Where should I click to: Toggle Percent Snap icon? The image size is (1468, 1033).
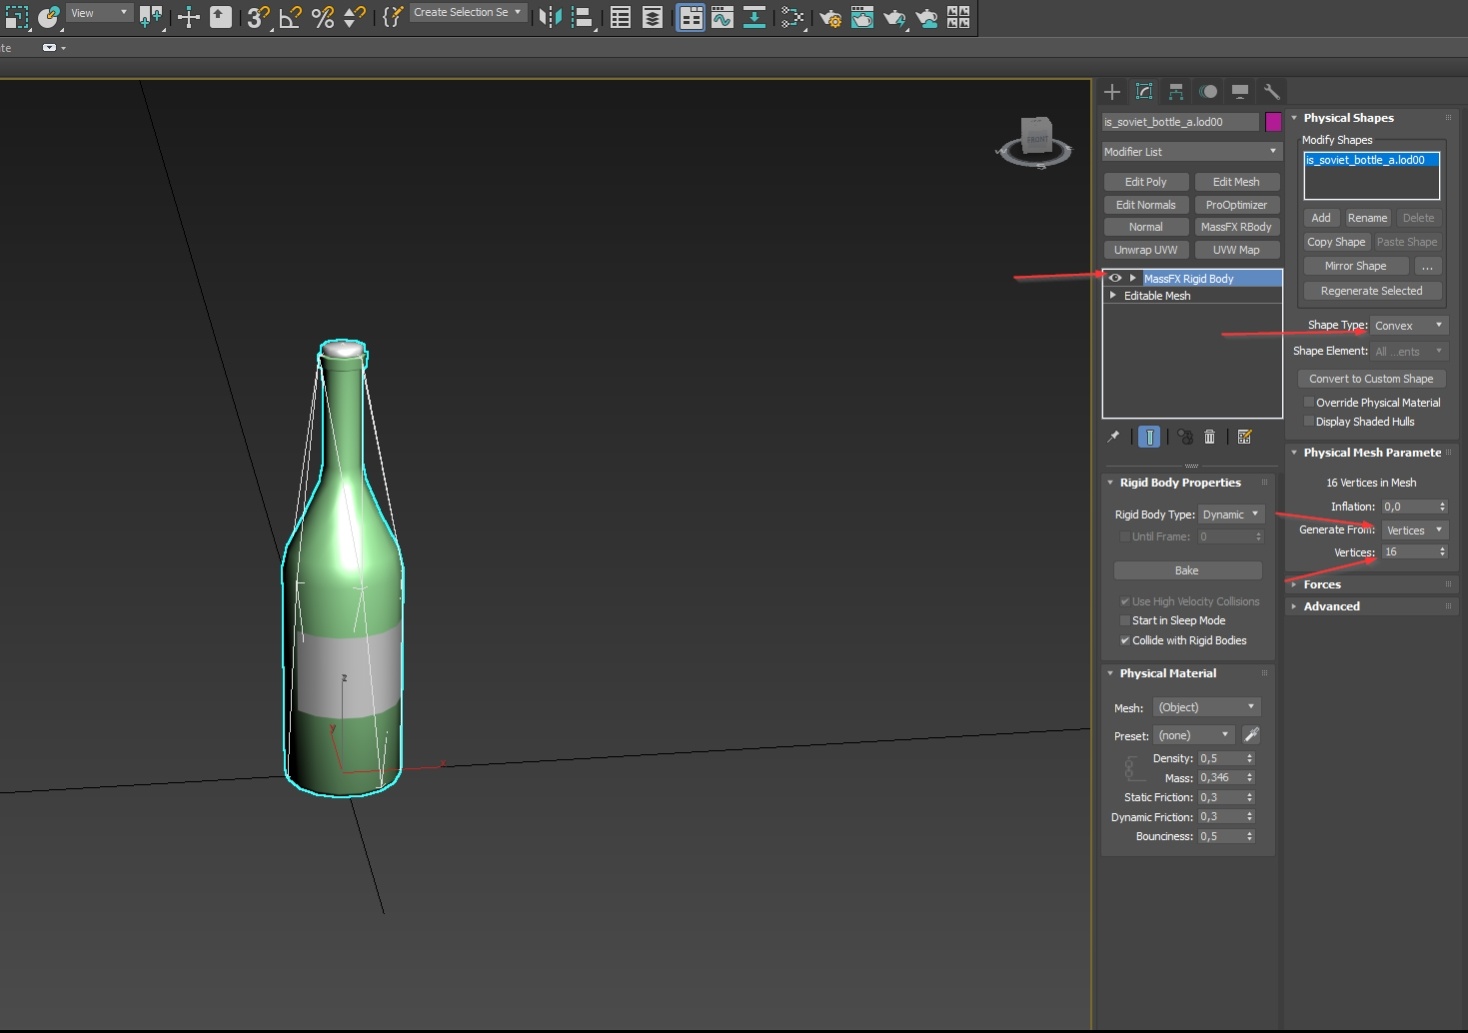click(322, 17)
